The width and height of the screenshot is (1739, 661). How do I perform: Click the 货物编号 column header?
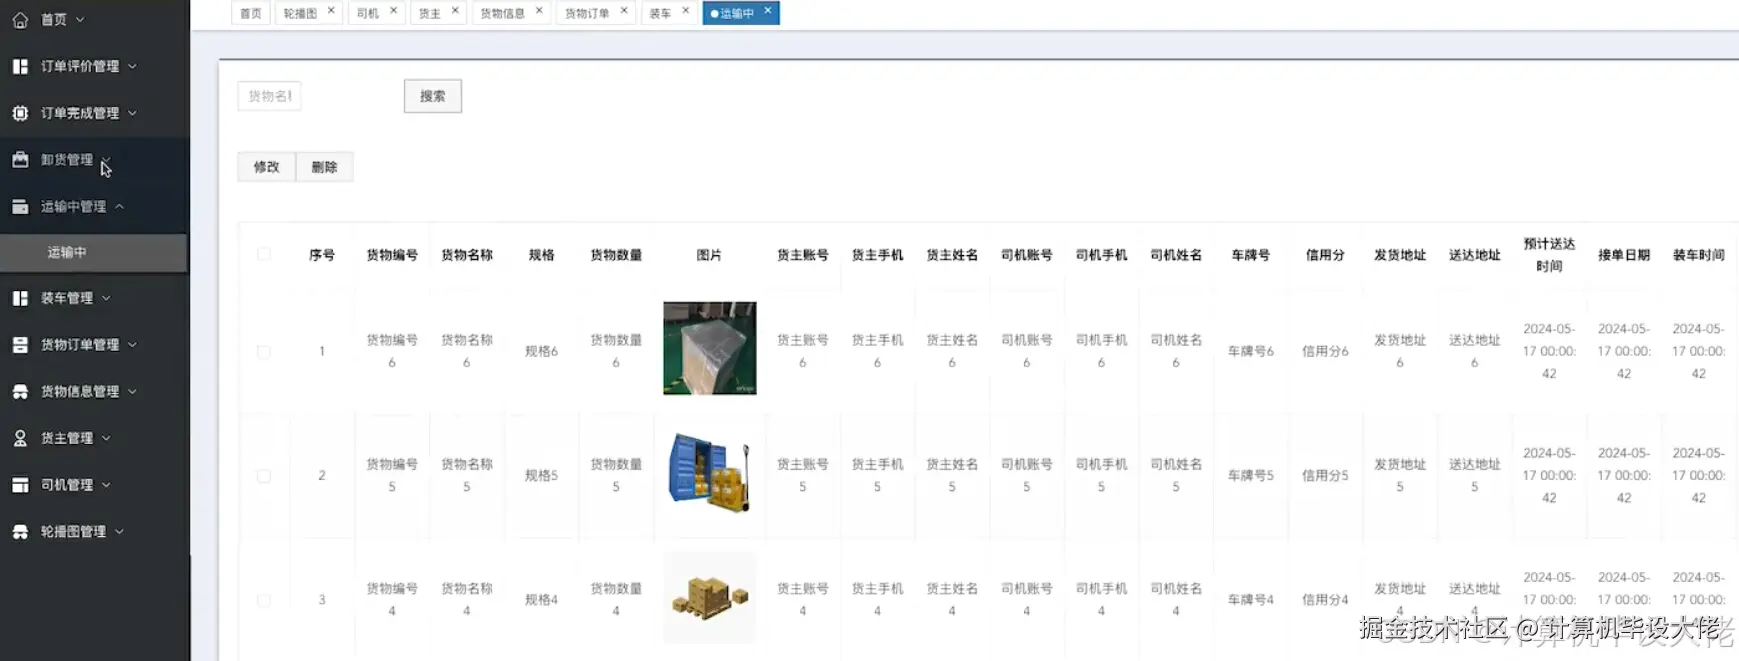pos(392,255)
